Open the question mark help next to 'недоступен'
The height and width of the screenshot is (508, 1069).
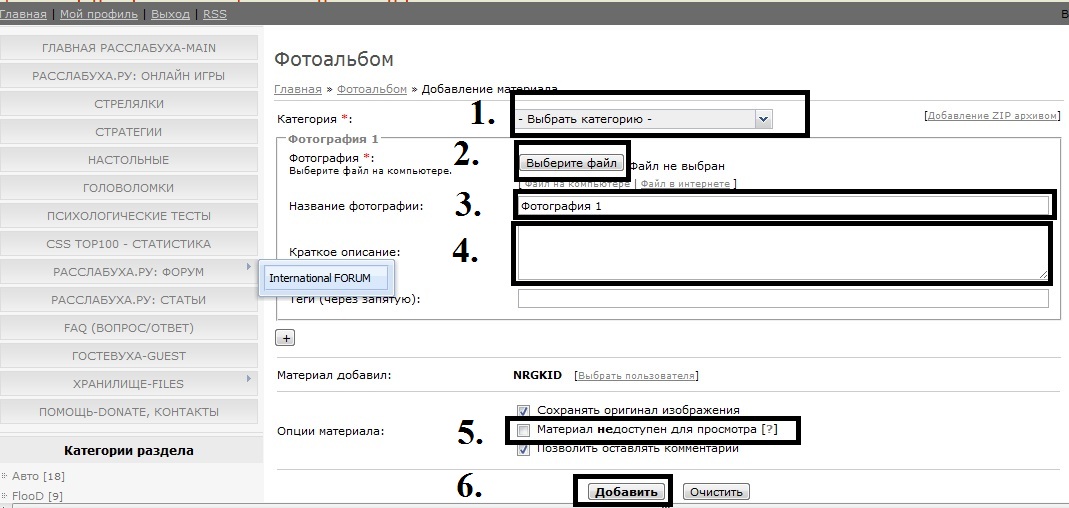tap(769, 430)
